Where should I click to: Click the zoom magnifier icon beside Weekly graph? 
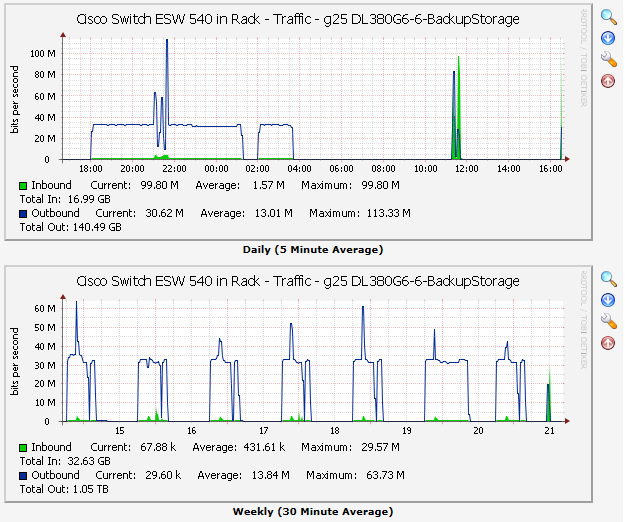pos(608,279)
